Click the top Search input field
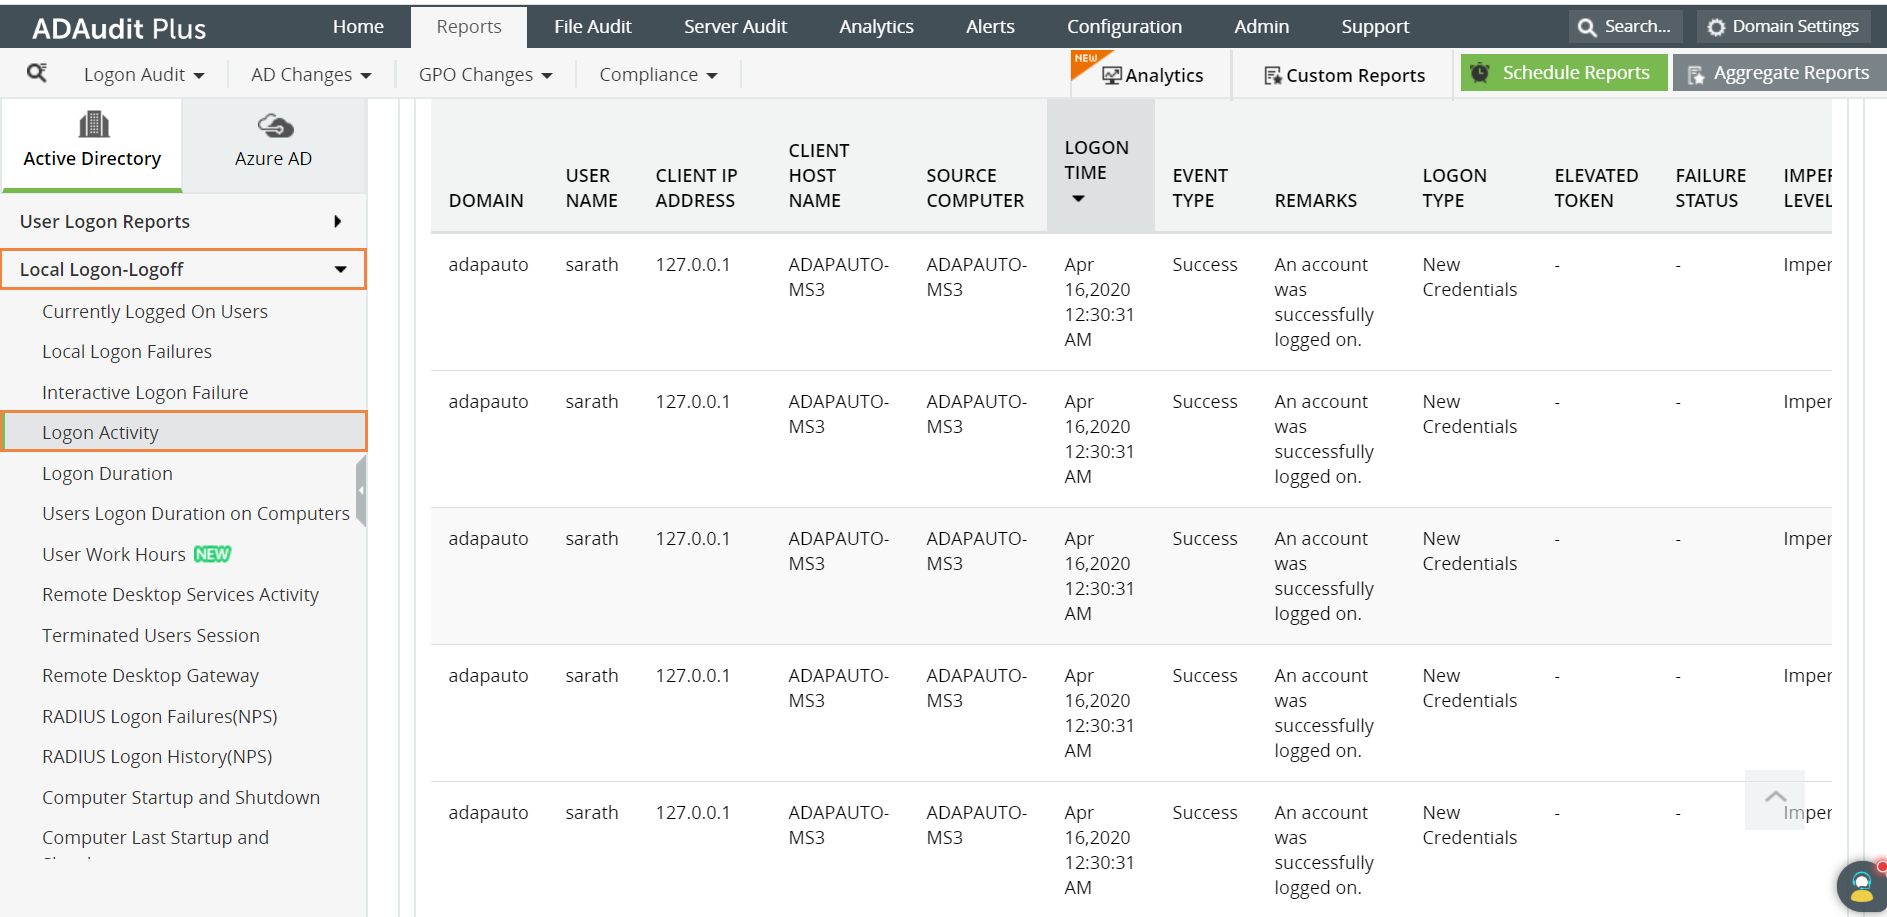Viewport: 1887px width, 917px height. (1626, 27)
